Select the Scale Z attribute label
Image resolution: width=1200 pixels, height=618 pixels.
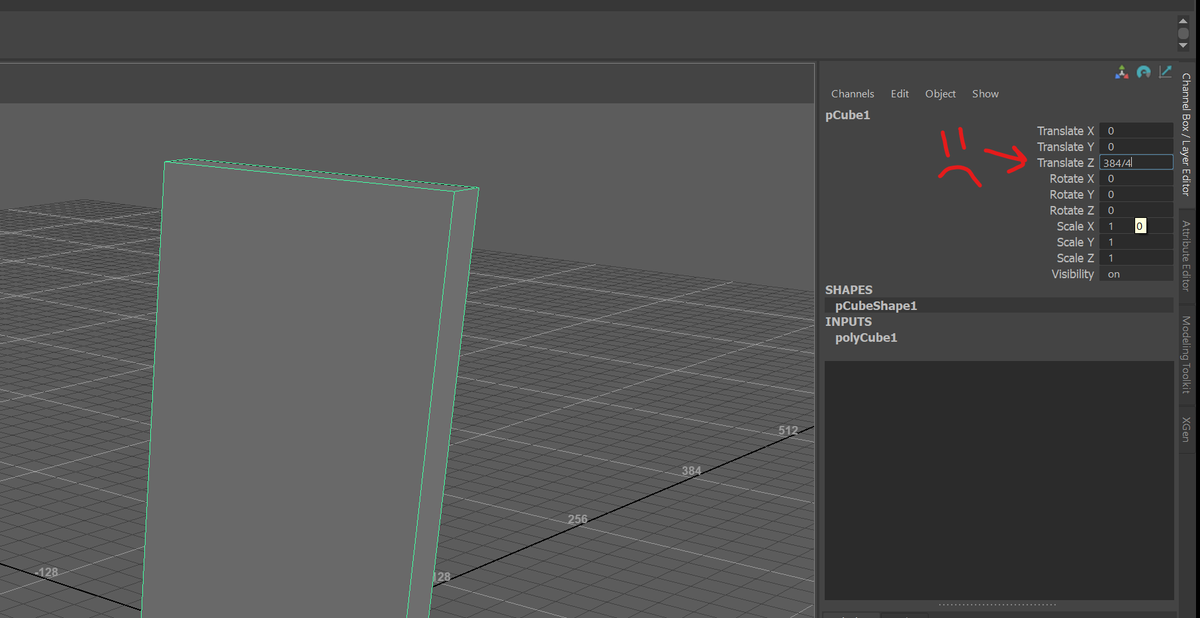[1076, 259]
